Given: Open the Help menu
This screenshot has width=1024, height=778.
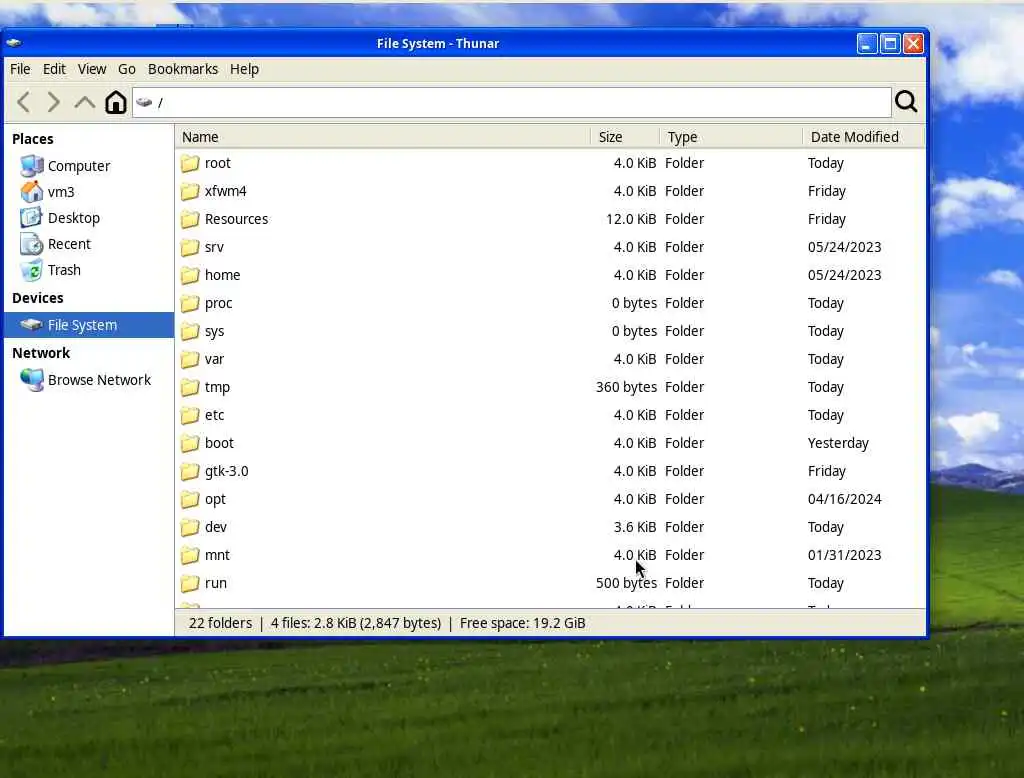Looking at the screenshot, I should [244, 69].
